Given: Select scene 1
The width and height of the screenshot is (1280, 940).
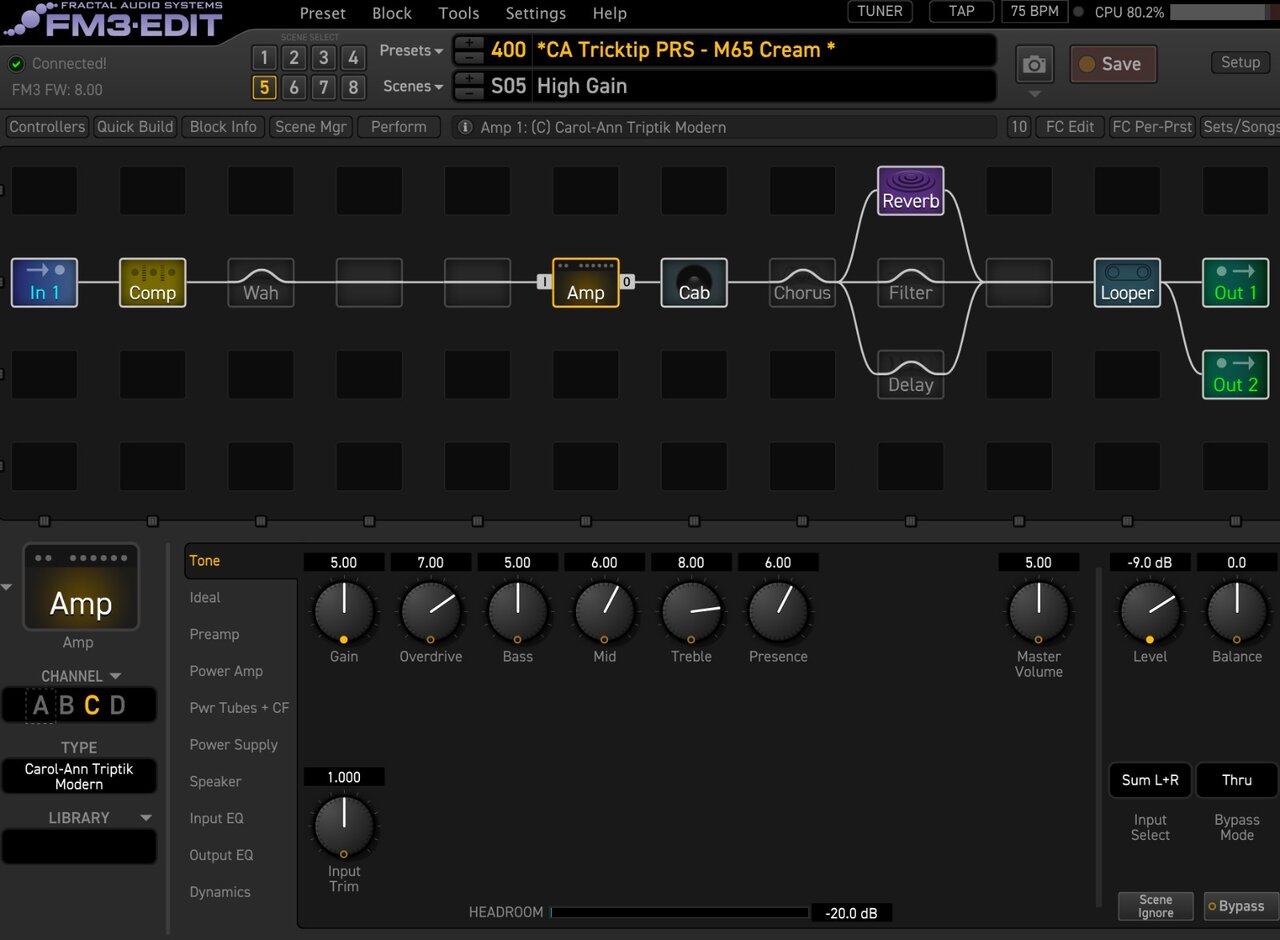Looking at the screenshot, I should 264,57.
